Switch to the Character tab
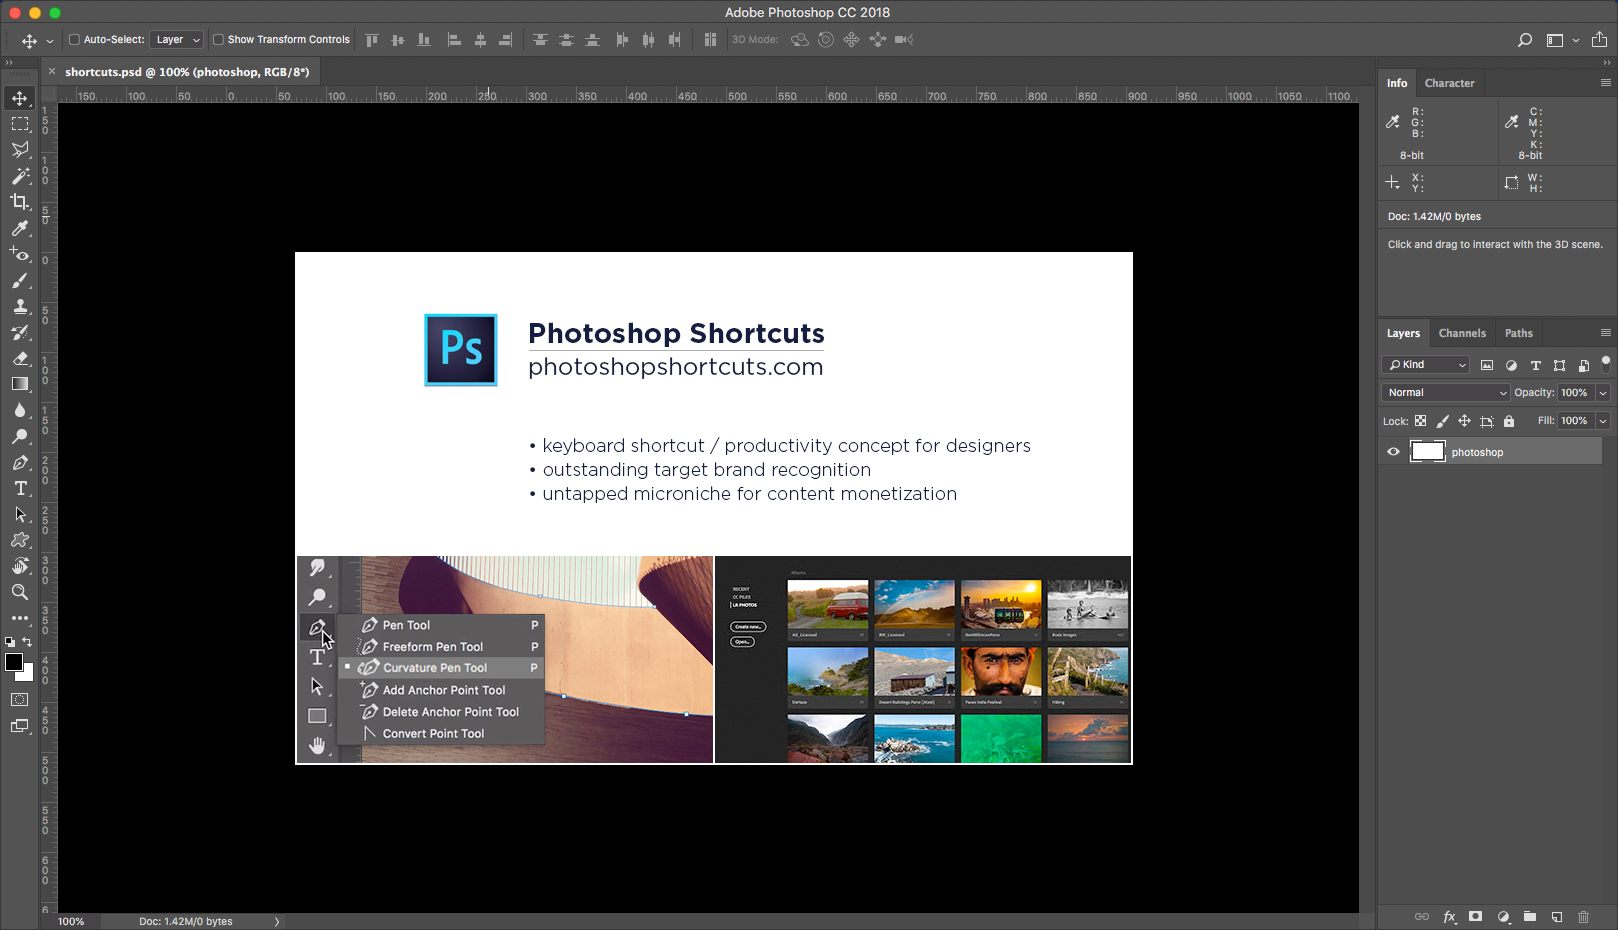 click(x=1450, y=83)
